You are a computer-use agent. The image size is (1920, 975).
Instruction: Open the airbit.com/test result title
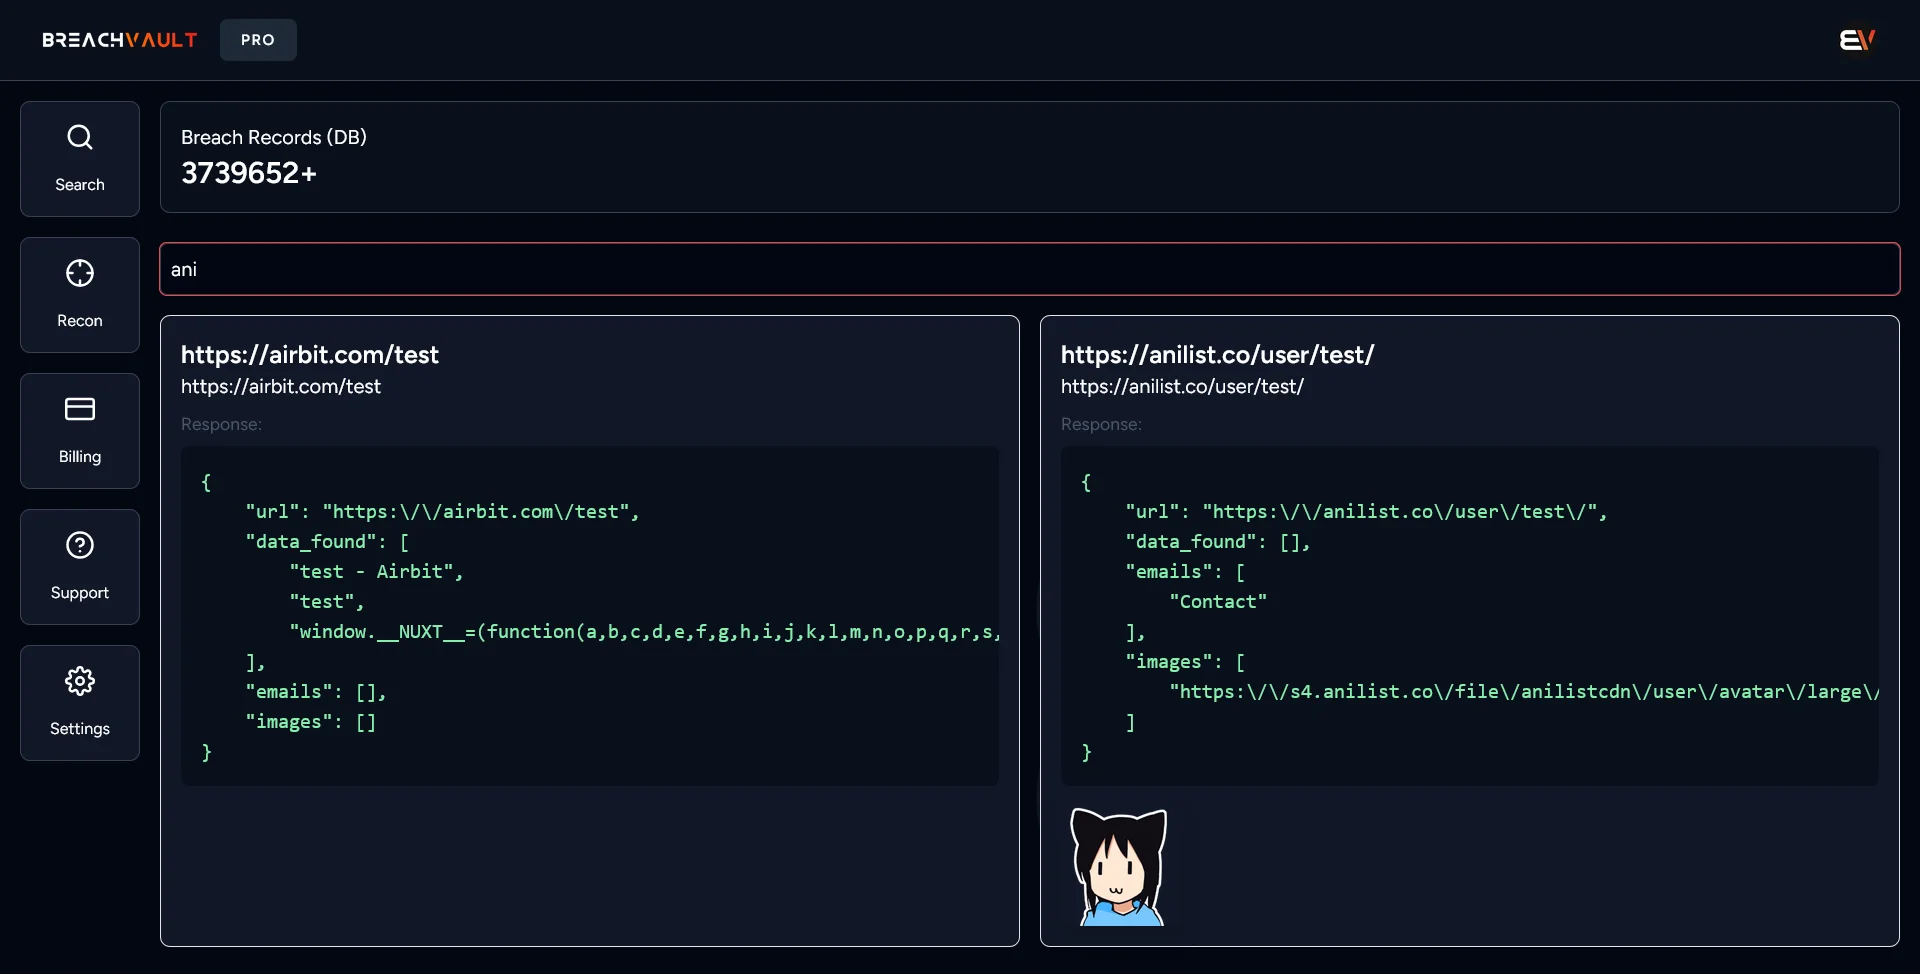[x=310, y=355]
